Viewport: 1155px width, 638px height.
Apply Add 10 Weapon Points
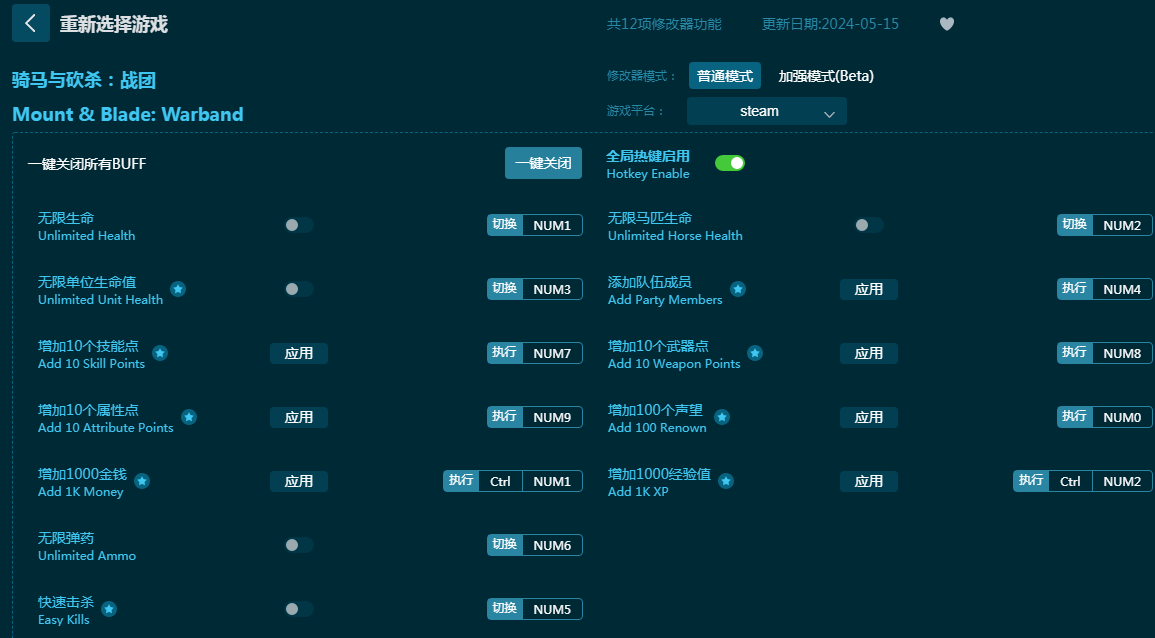869,354
